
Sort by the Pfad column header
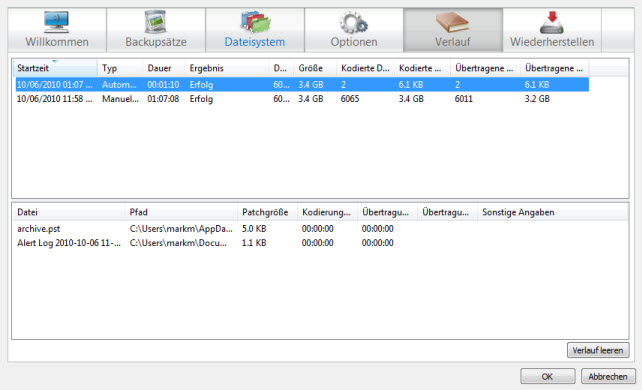pyautogui.click(x=181, y=212)
